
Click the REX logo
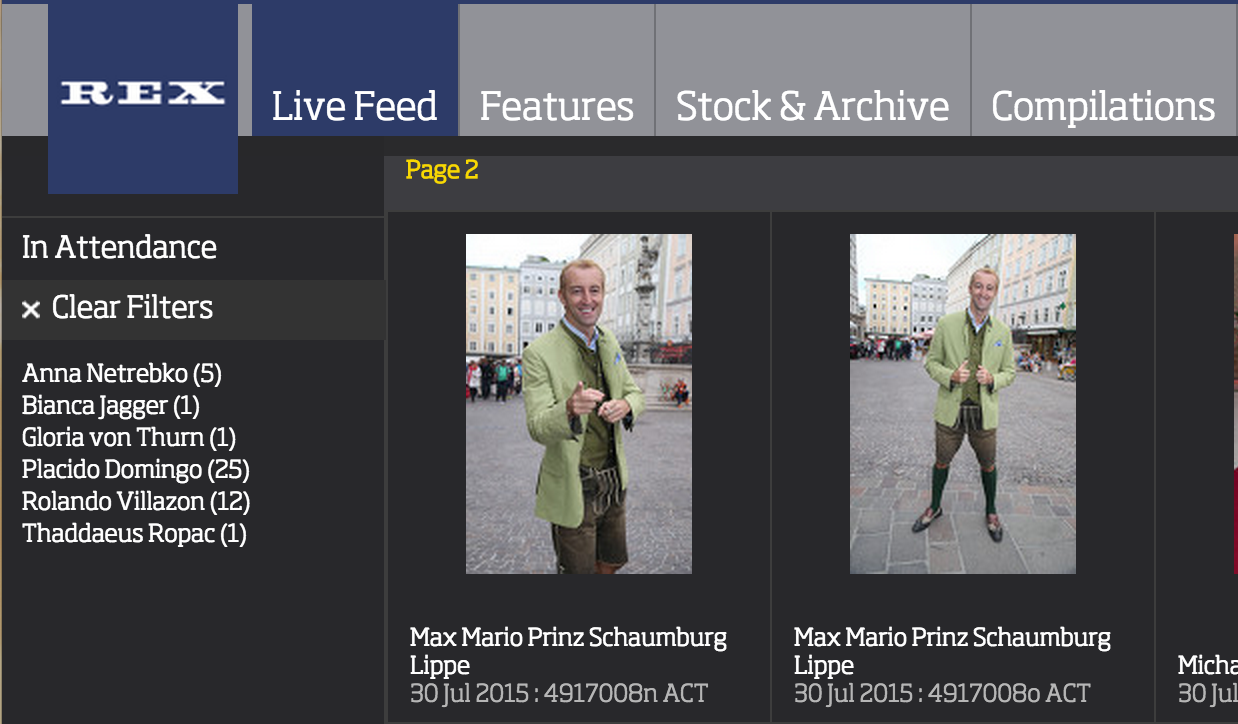142,94
